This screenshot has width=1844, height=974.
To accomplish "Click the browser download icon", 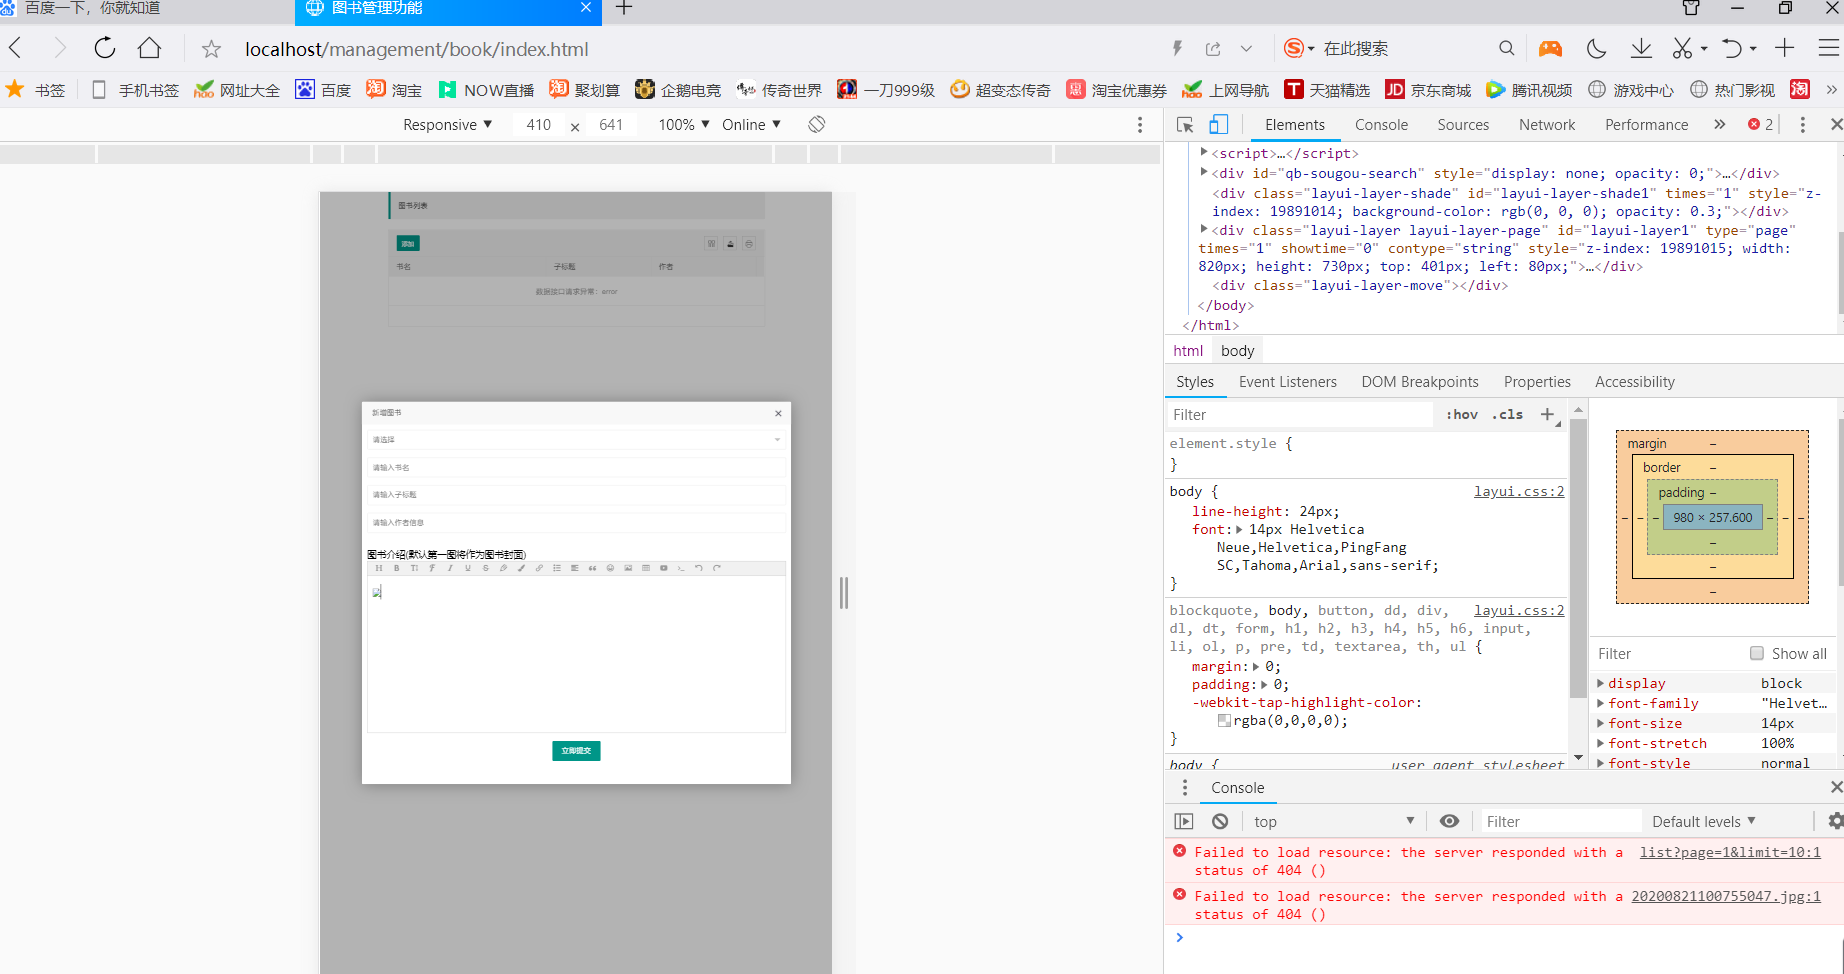I will point(1641,48).
